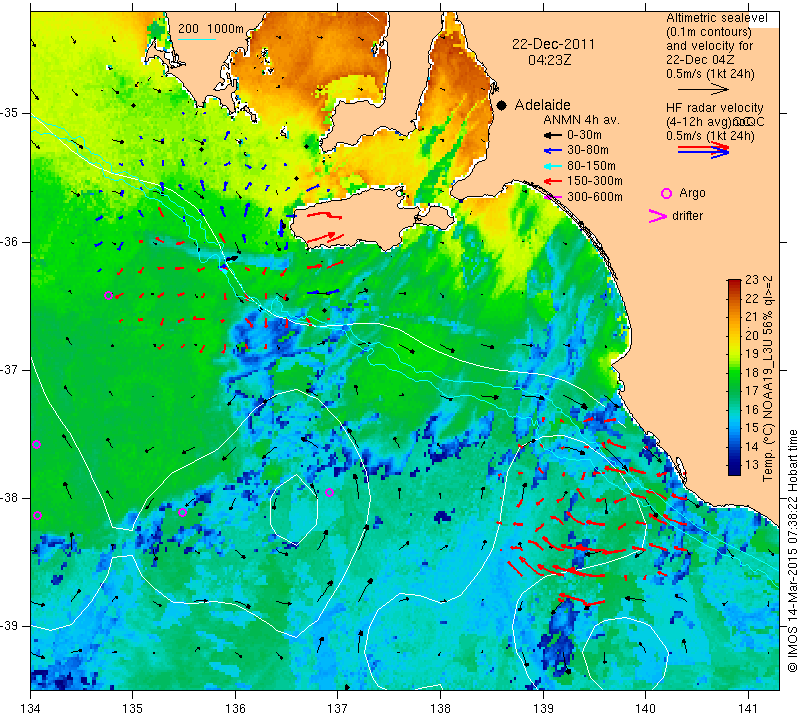
Task: Click the cyan 200m isobath legend line
Action: [x=197, y=39]
